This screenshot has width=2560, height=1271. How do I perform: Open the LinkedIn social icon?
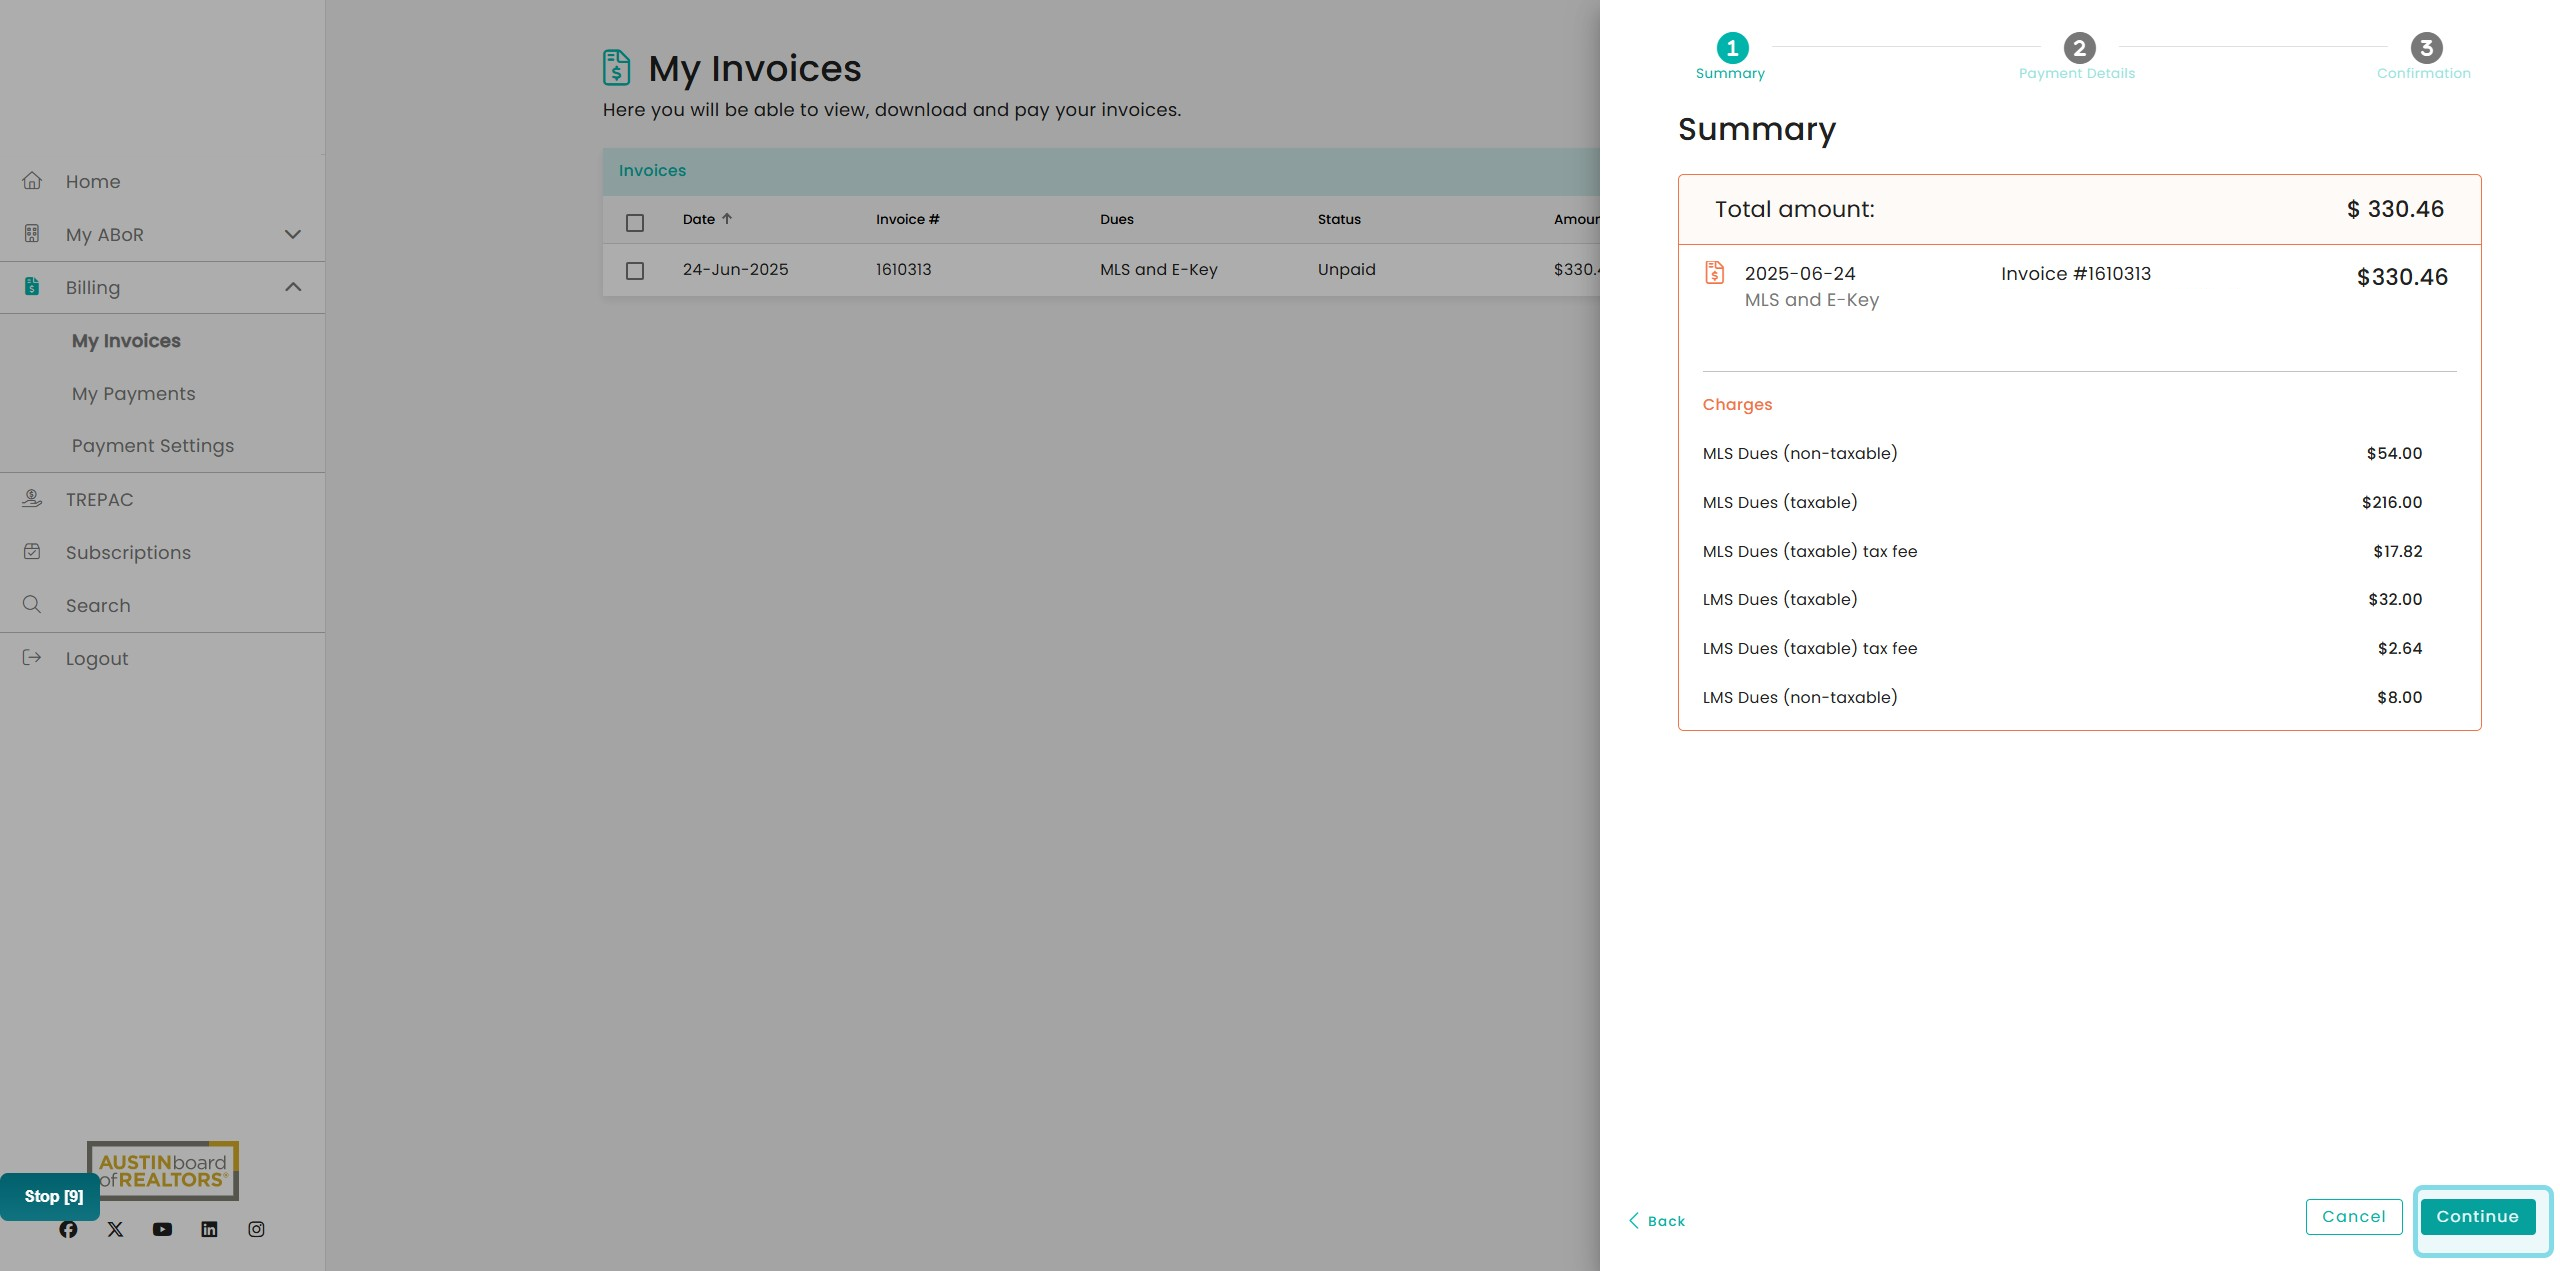tap(209, 1229)
